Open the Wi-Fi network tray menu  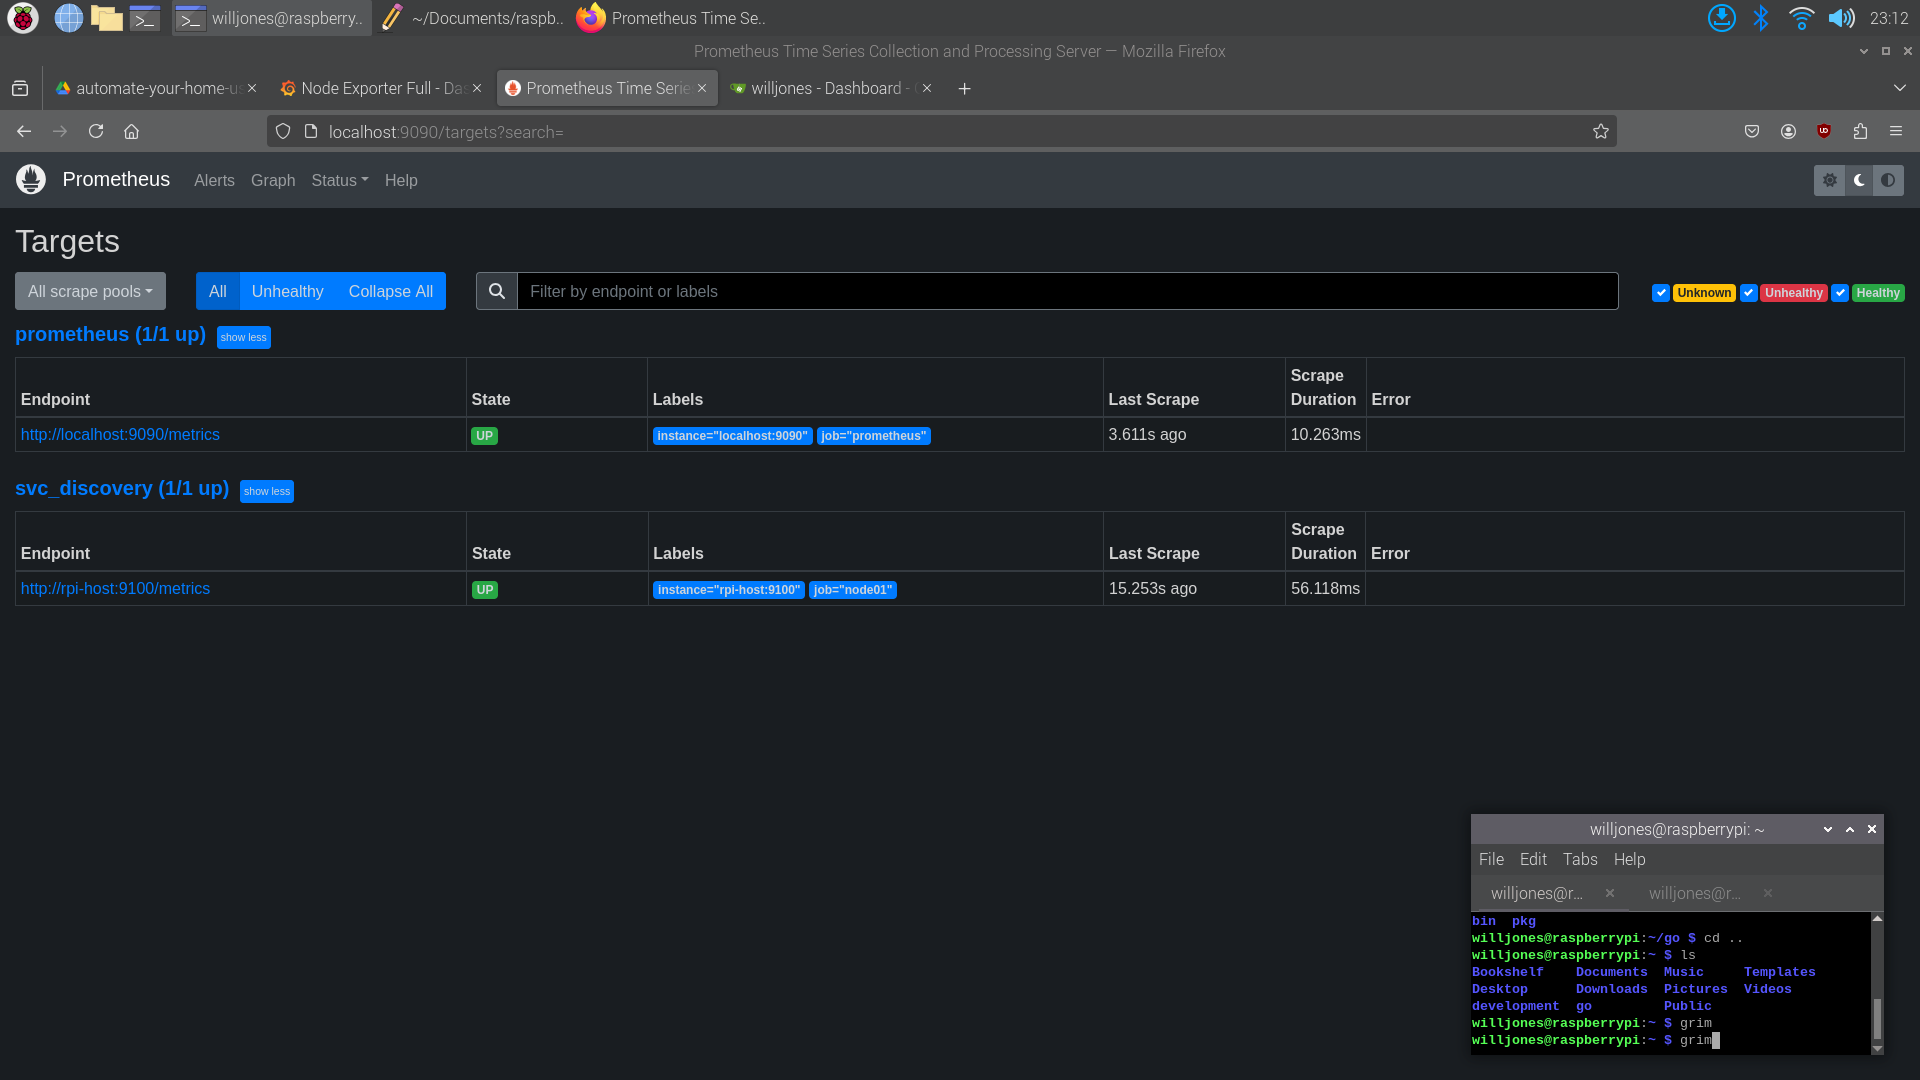click(x=1801, y=18)
